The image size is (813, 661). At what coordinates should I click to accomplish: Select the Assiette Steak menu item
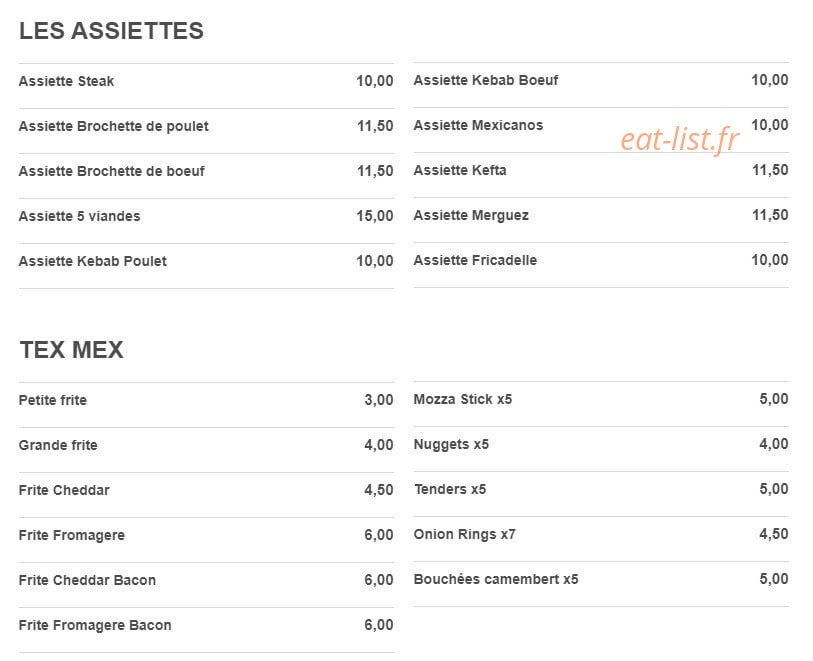(206, 81)
